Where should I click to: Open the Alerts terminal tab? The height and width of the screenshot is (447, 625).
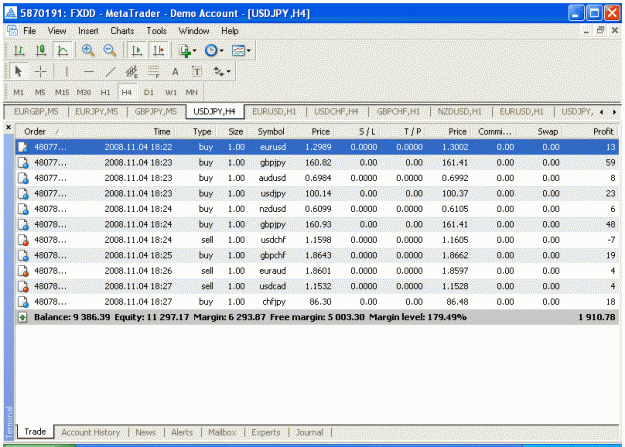coord(182,432)
